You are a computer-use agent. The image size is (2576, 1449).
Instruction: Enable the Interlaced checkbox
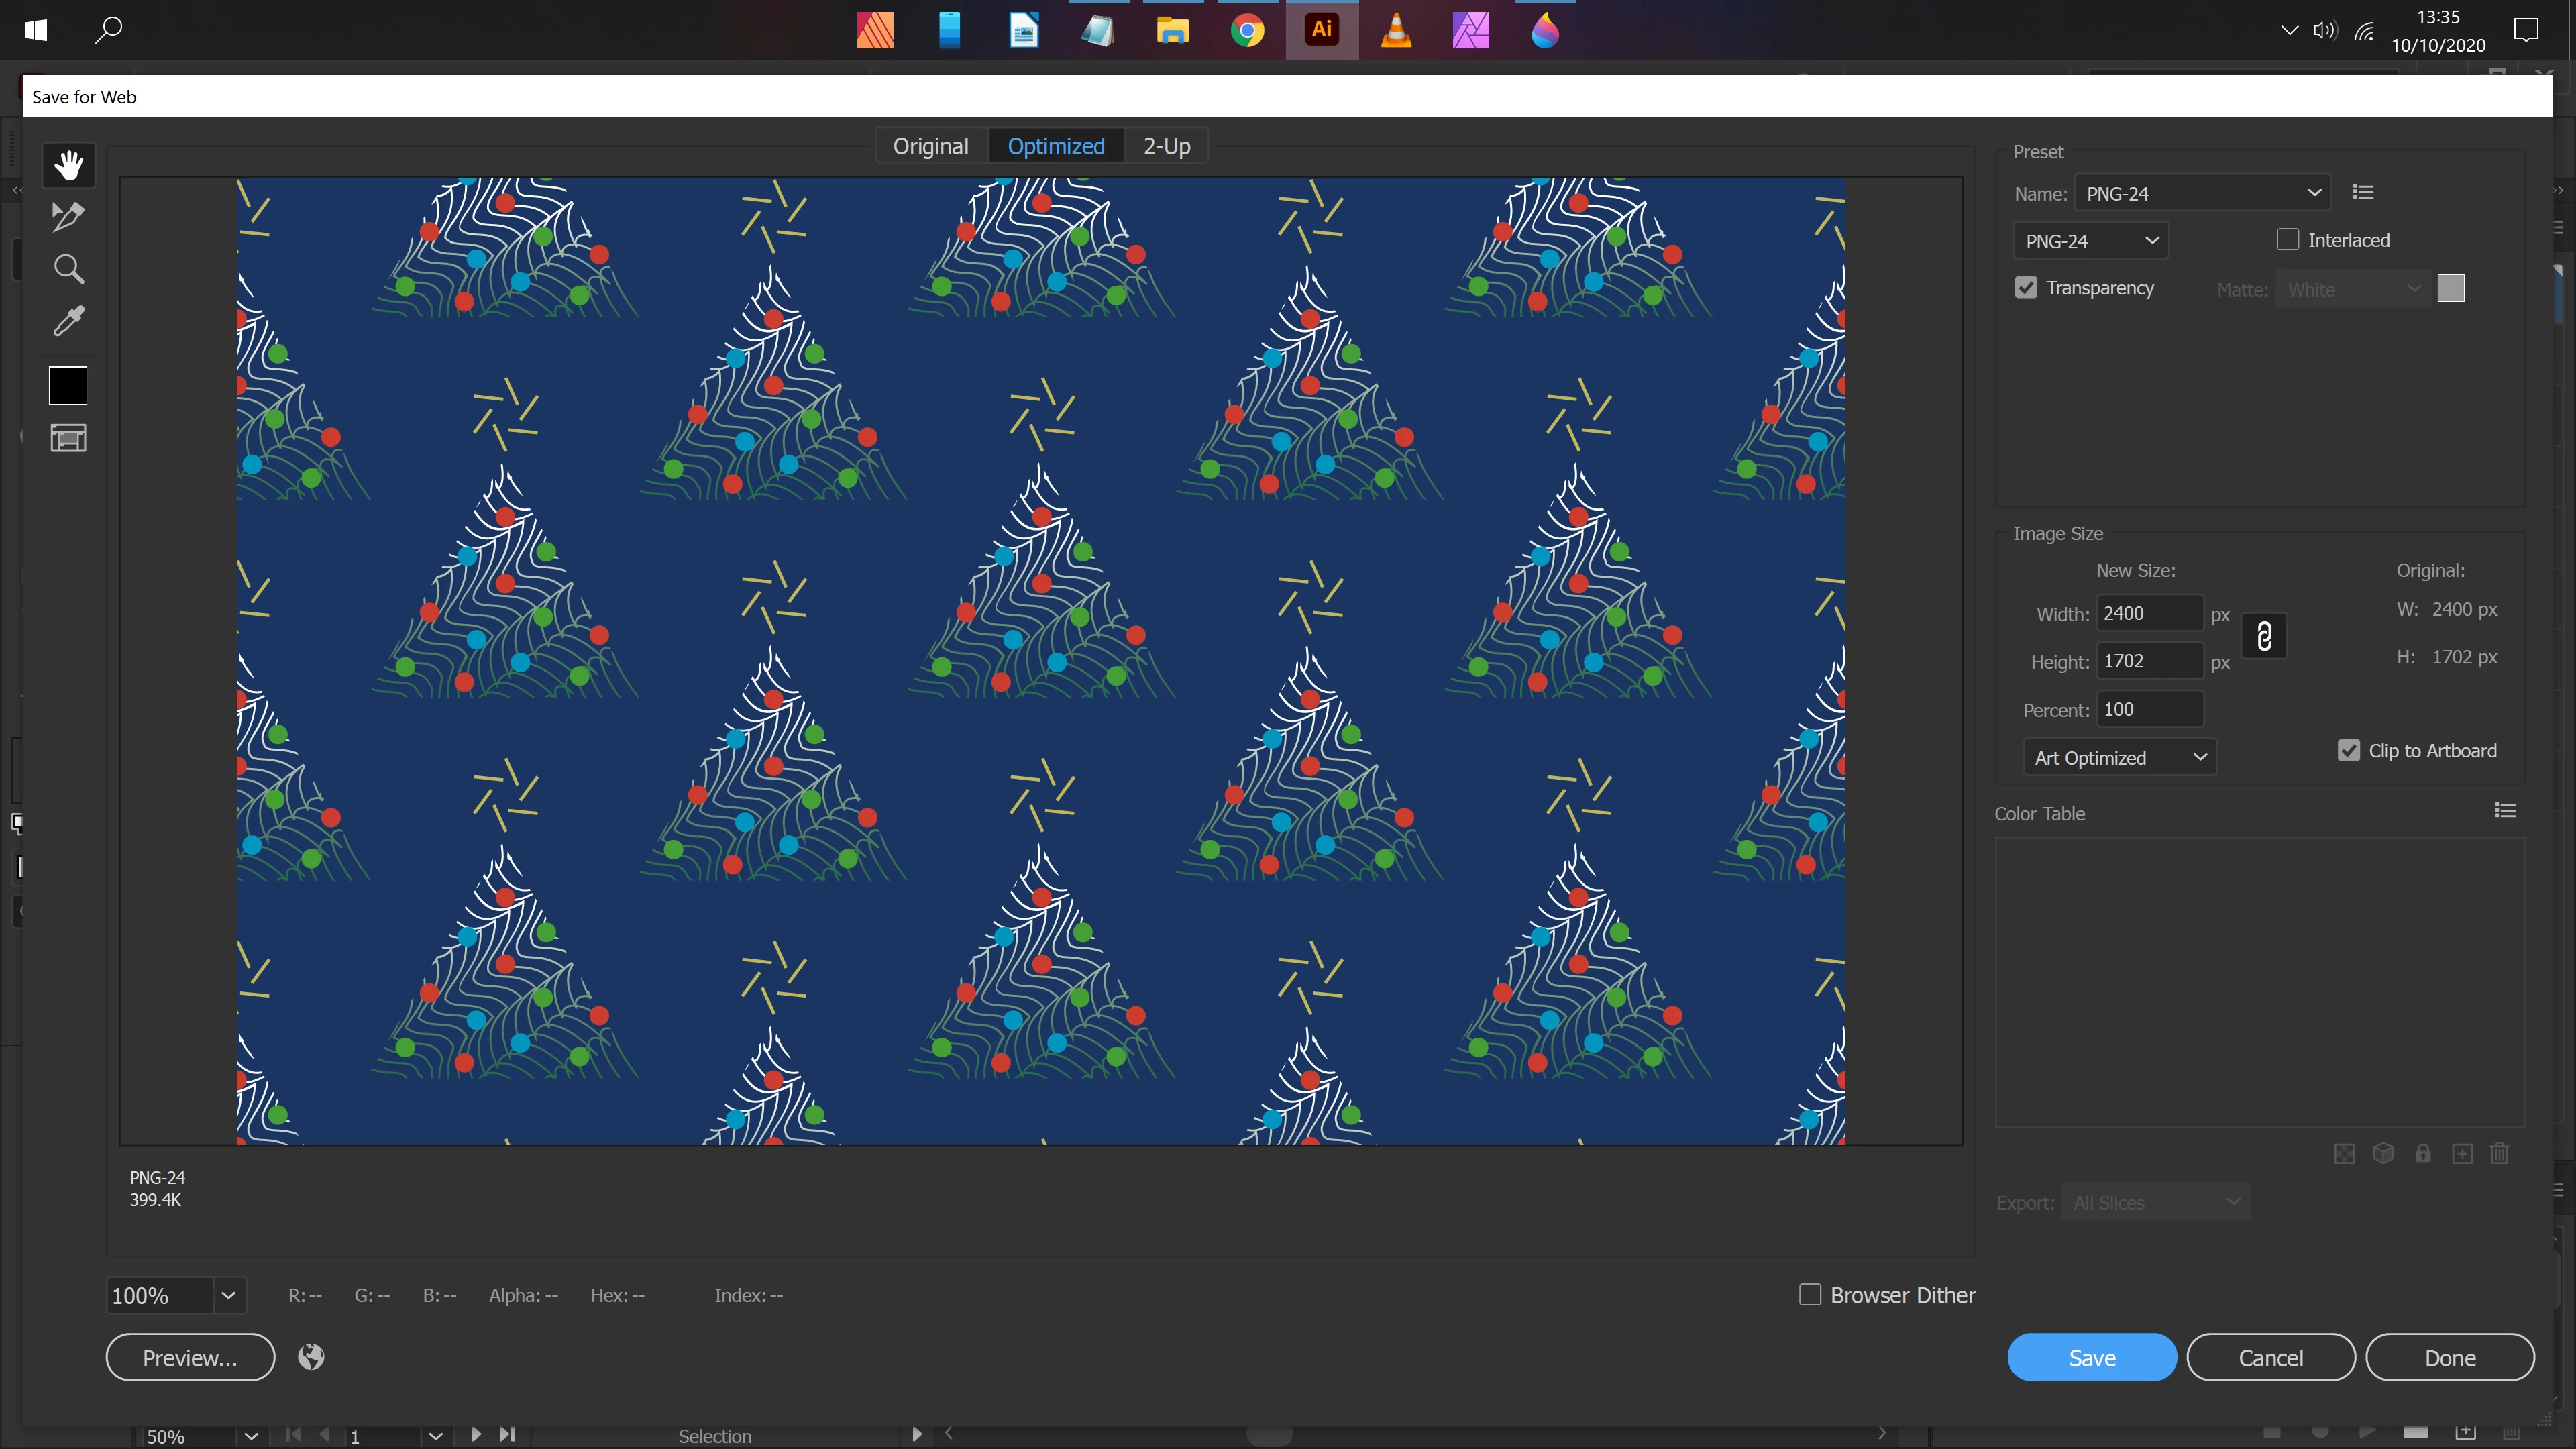click(x=2287, y=240)
